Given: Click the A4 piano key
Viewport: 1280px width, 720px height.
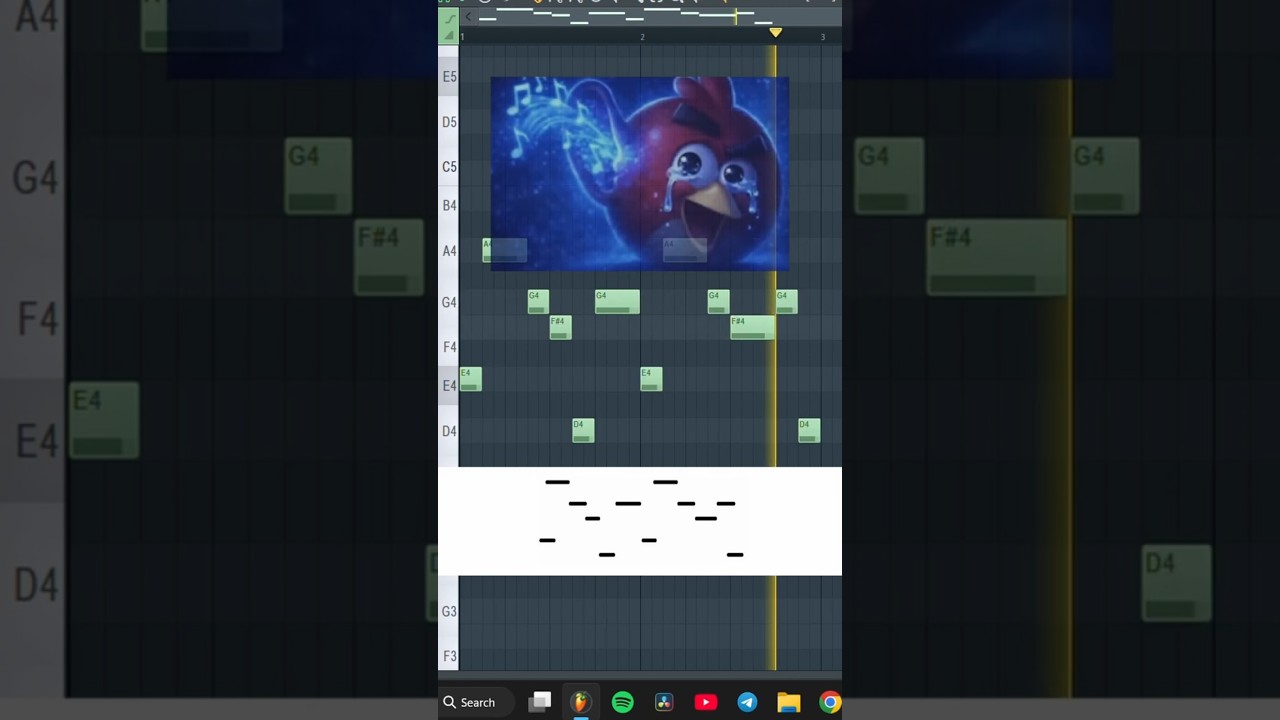Looking at the screenshot, I should (x=449, y=250).
